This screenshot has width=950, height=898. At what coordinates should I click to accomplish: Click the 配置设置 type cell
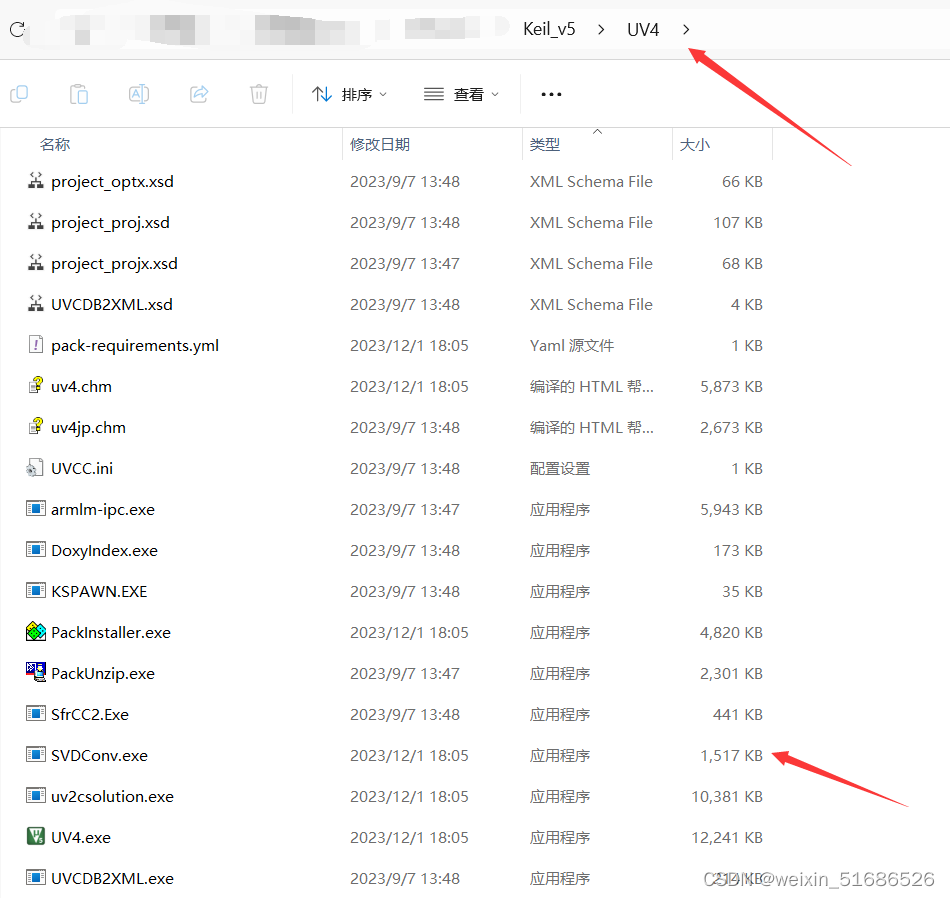point(560,468)
